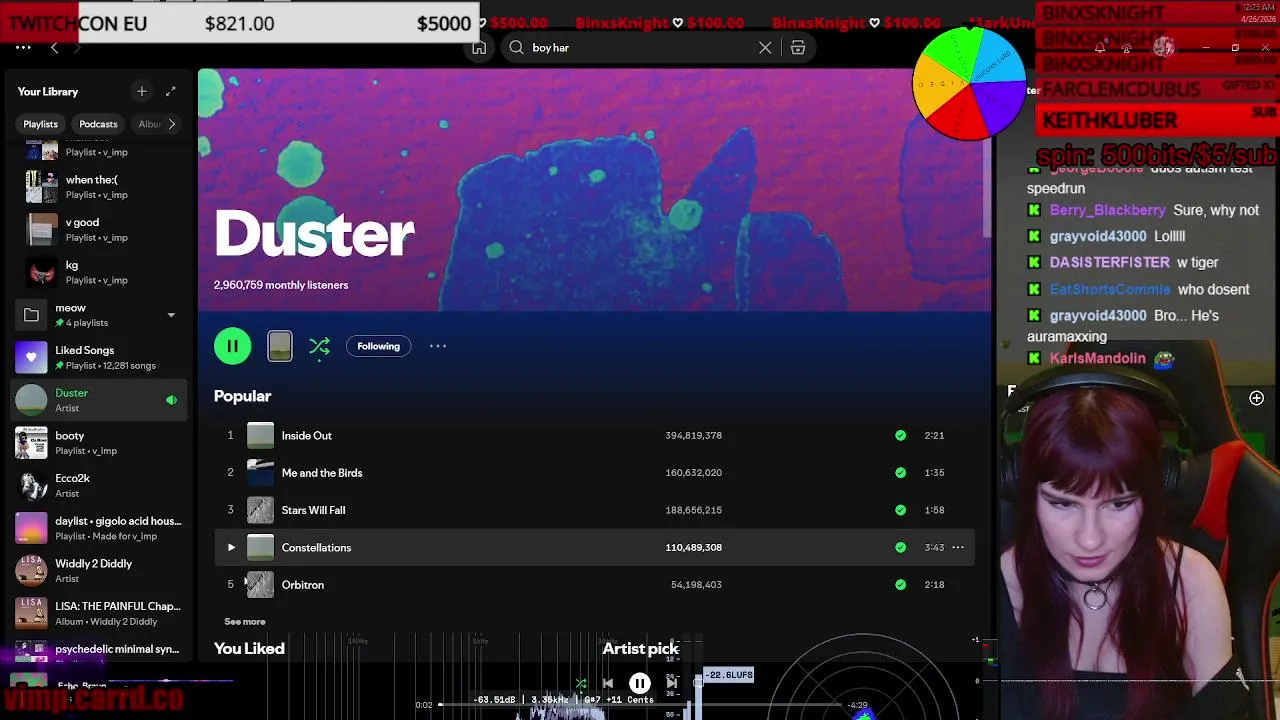Click the 2,960,759 monthly listeners text

281,285
